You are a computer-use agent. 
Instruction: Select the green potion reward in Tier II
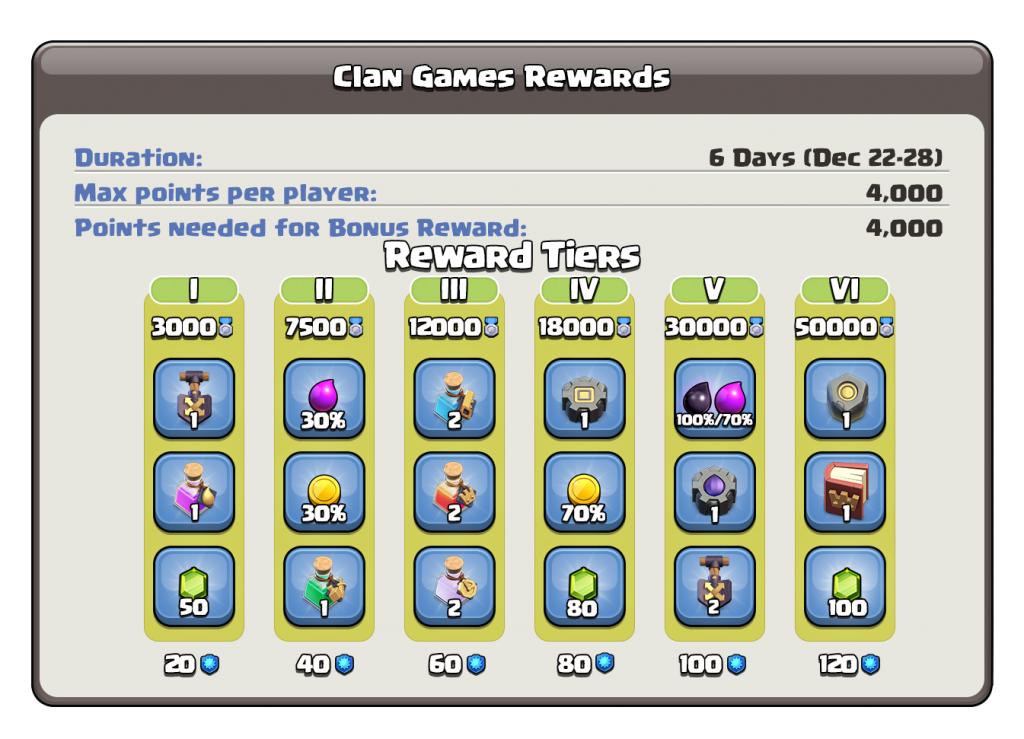[324, 586]
